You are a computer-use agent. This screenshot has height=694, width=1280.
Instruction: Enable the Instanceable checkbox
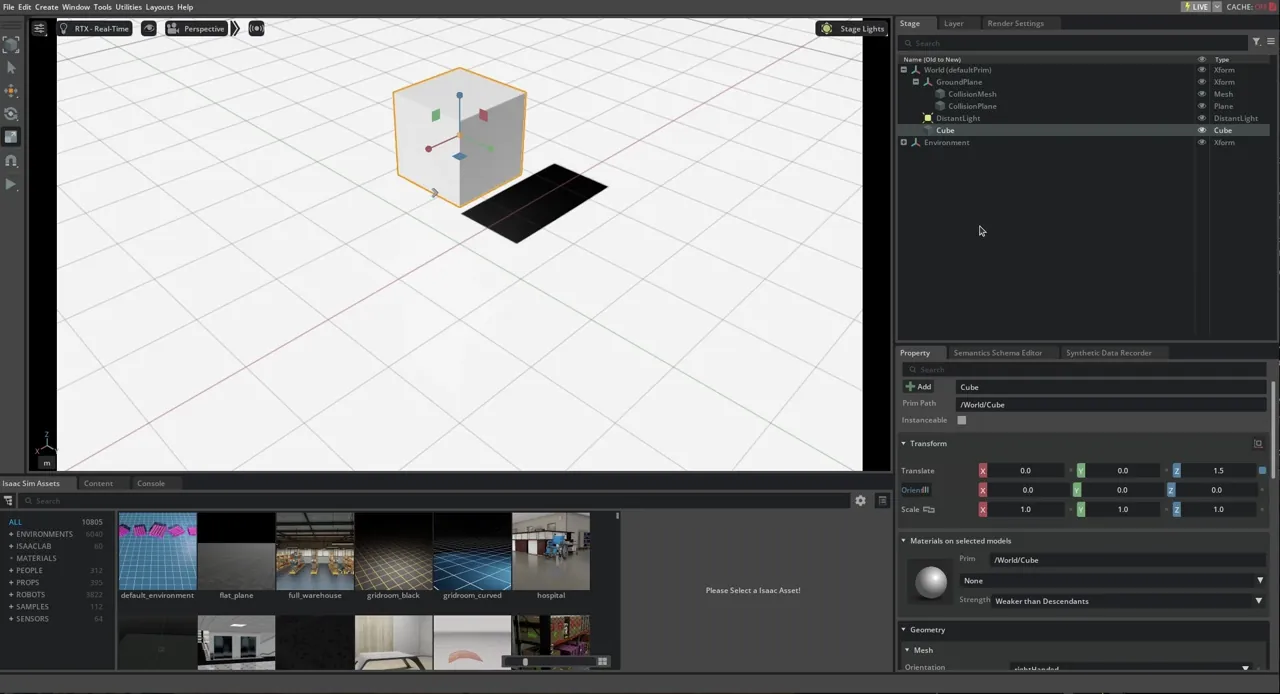pyautogui.click(x=961, y=420)
